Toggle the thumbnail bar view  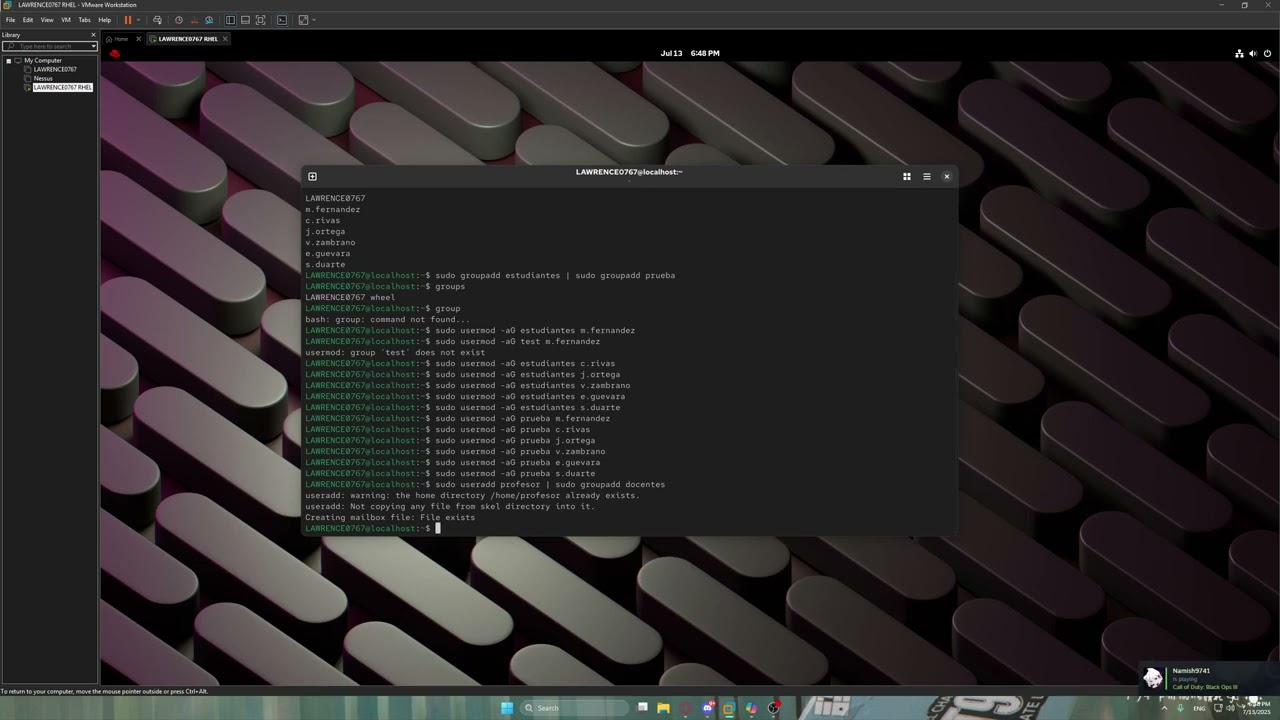245,20
